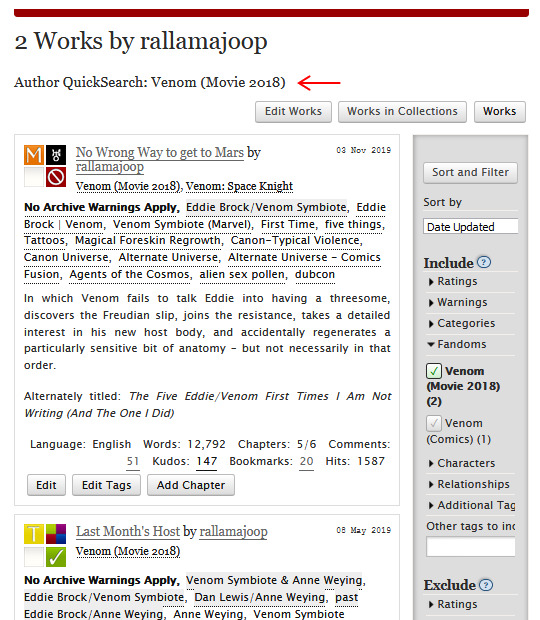
Task: Expand Include Warnings section
Action: point(457,302)
